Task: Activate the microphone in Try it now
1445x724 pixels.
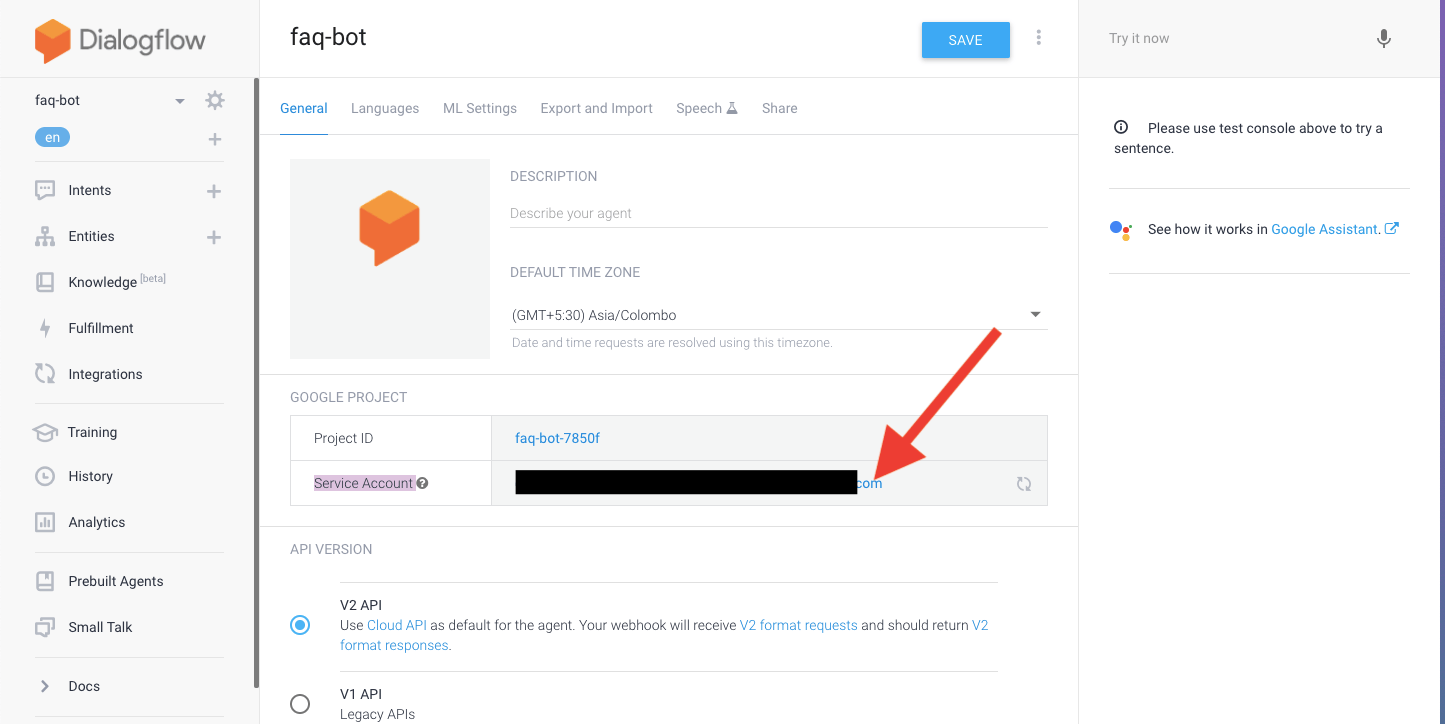Action: [1384, 39]
